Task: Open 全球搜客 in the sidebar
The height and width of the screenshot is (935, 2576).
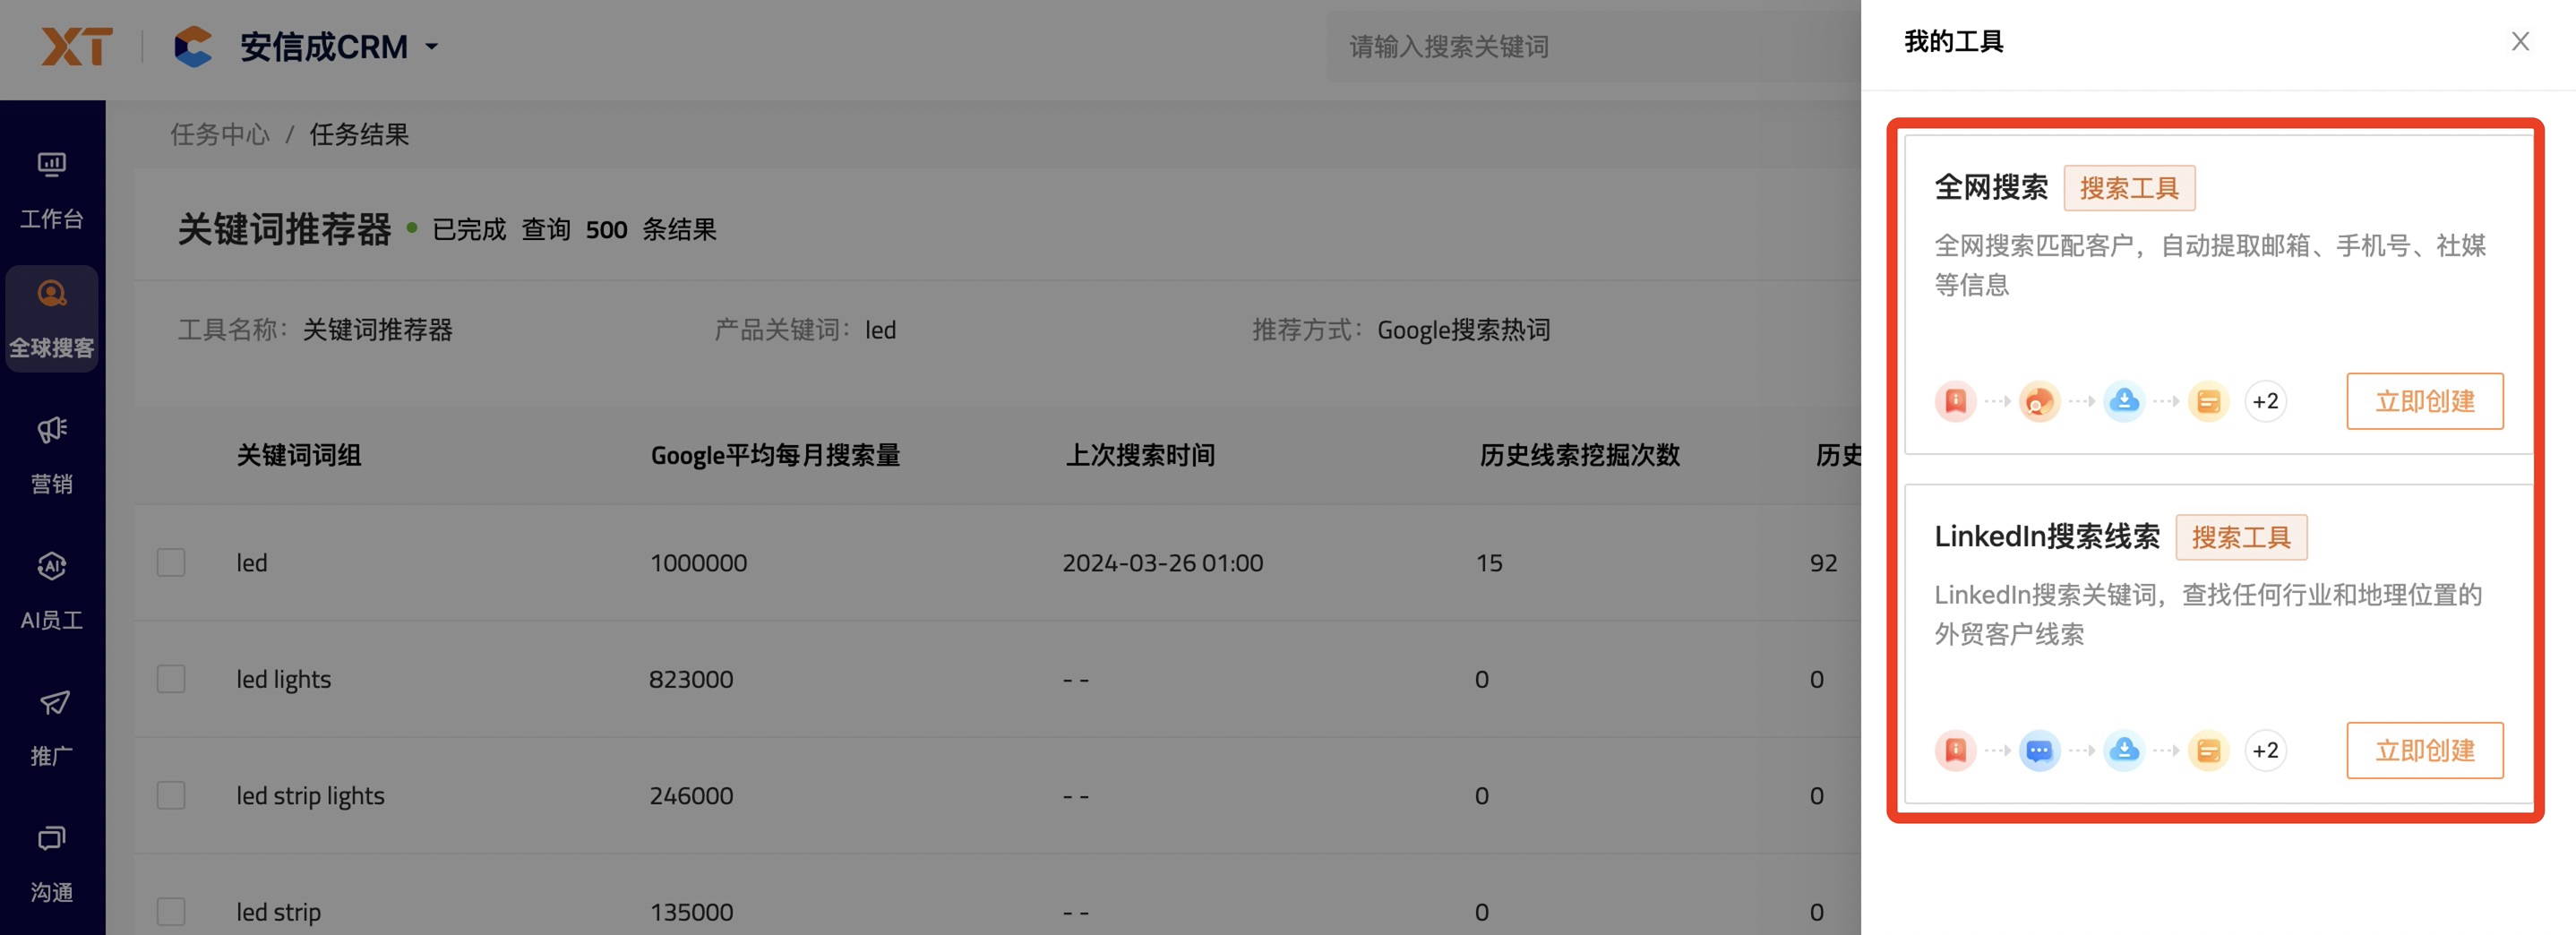Action: pyautogui.click(x=52, y=319)
